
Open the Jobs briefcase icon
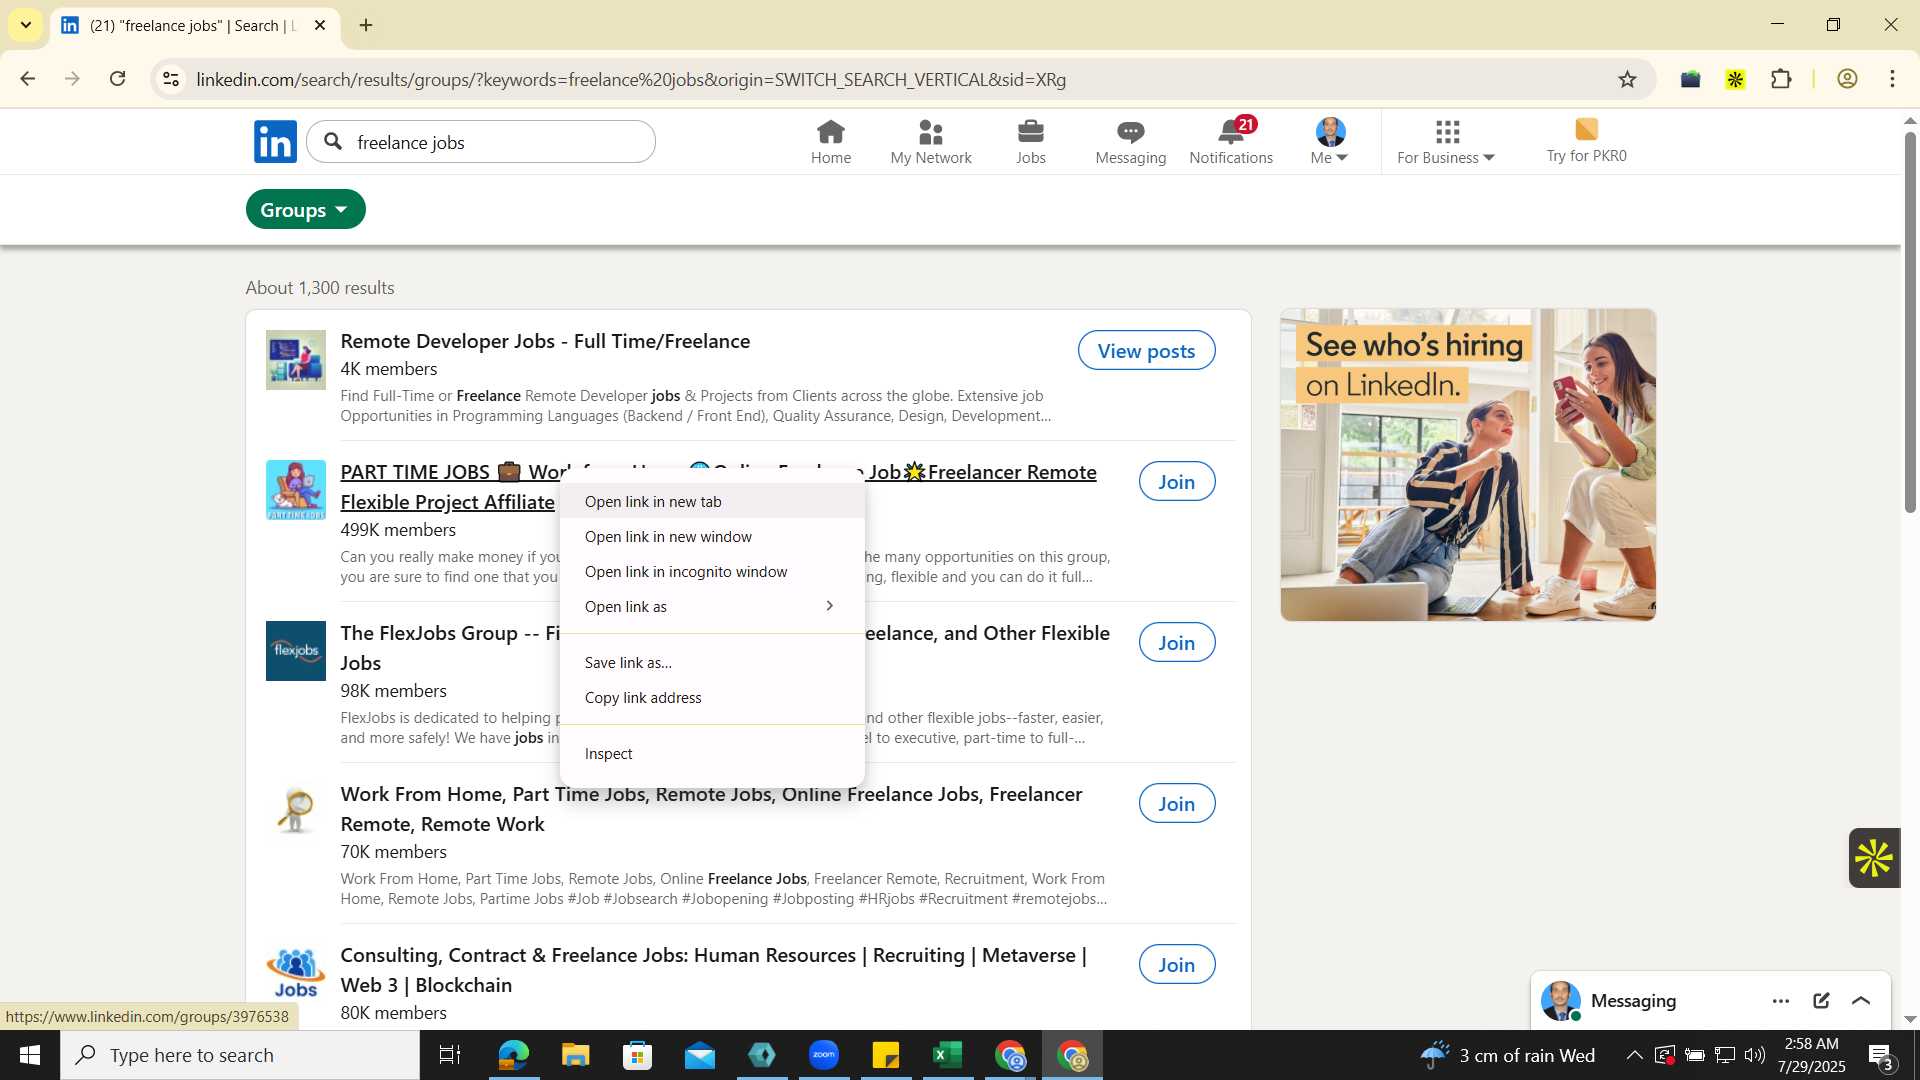click(x=1030, y=142)
